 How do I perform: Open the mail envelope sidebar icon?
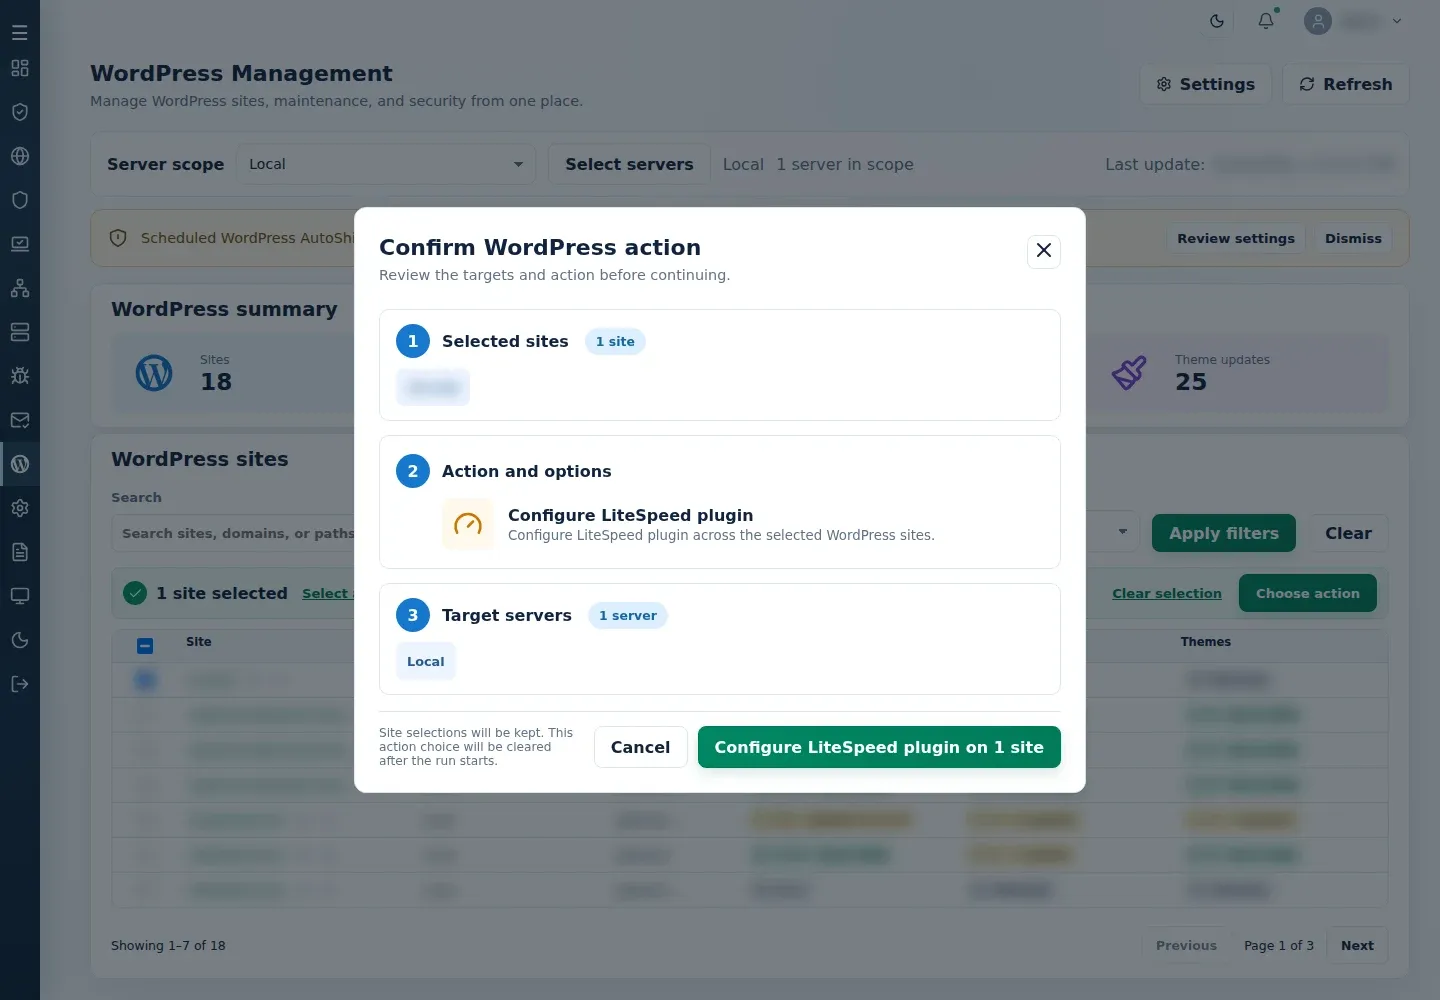[x=20, y=420]
